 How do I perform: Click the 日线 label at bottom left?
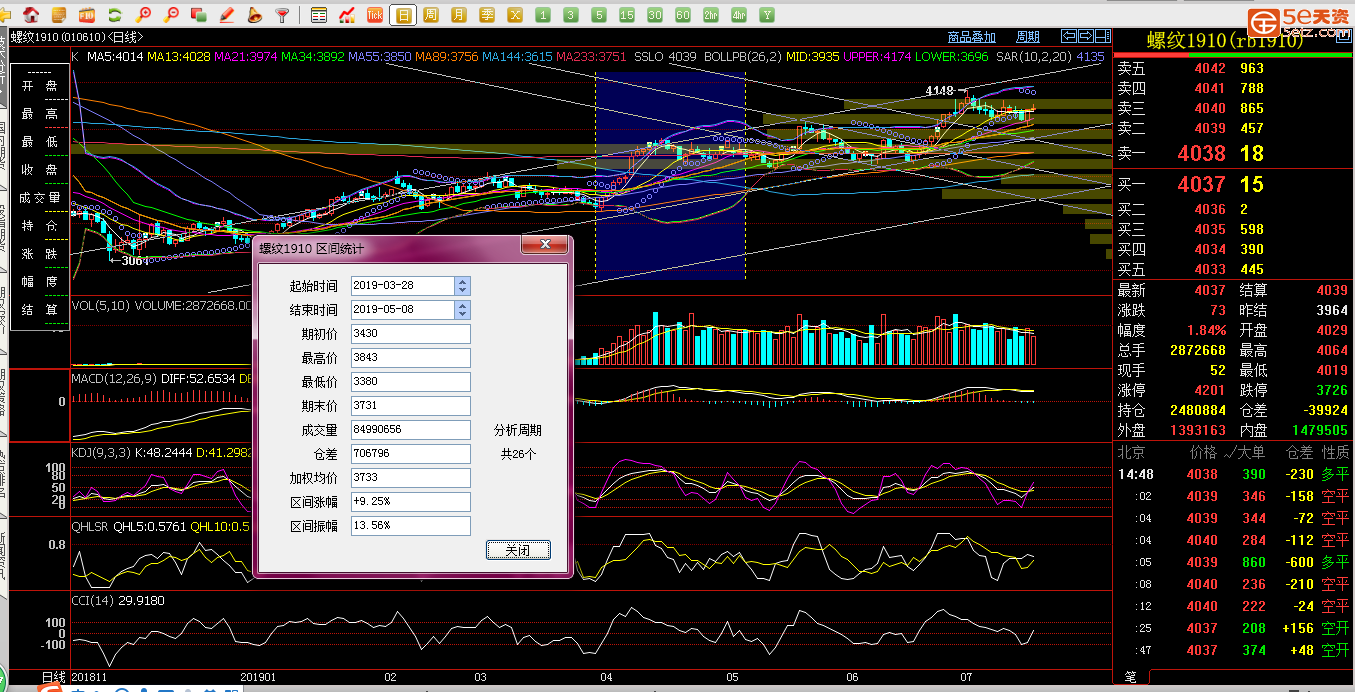[x=53, y=677]
